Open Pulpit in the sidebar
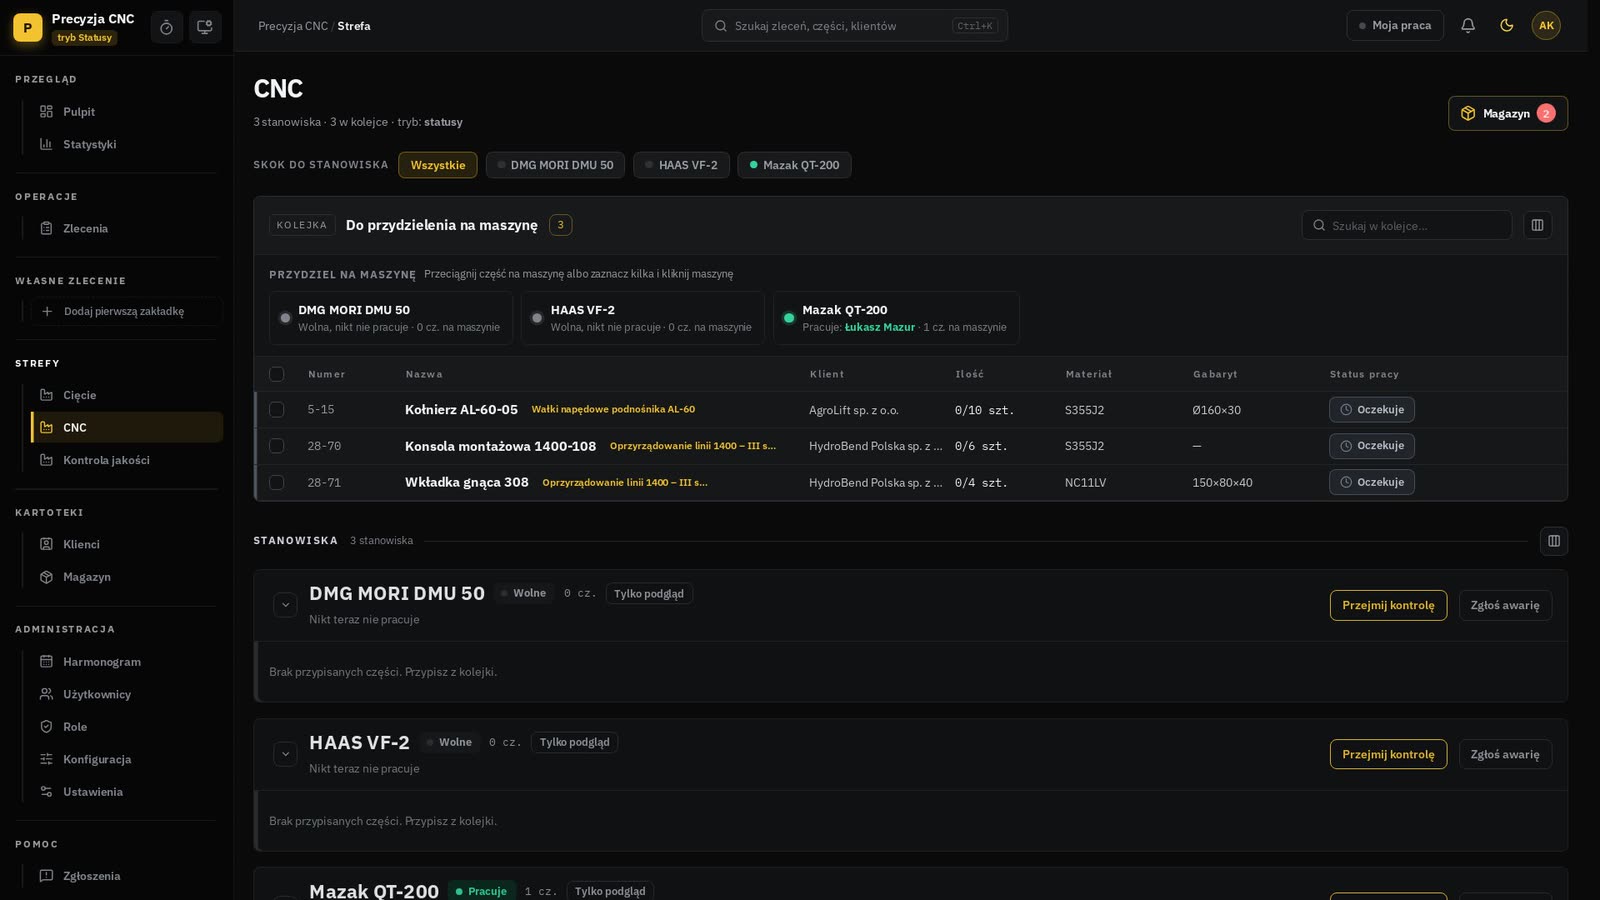Screen dimensions: 1600x900 (x=127, y=112)
